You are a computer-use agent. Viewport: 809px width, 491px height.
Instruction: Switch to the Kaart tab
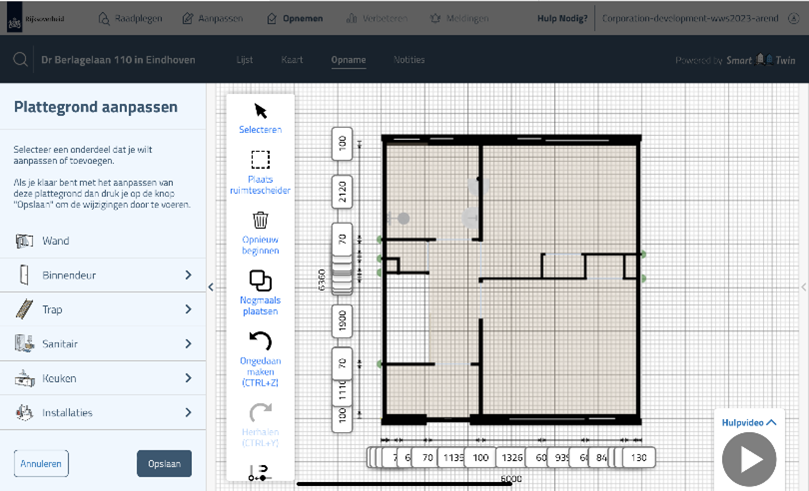click(291, 60)
